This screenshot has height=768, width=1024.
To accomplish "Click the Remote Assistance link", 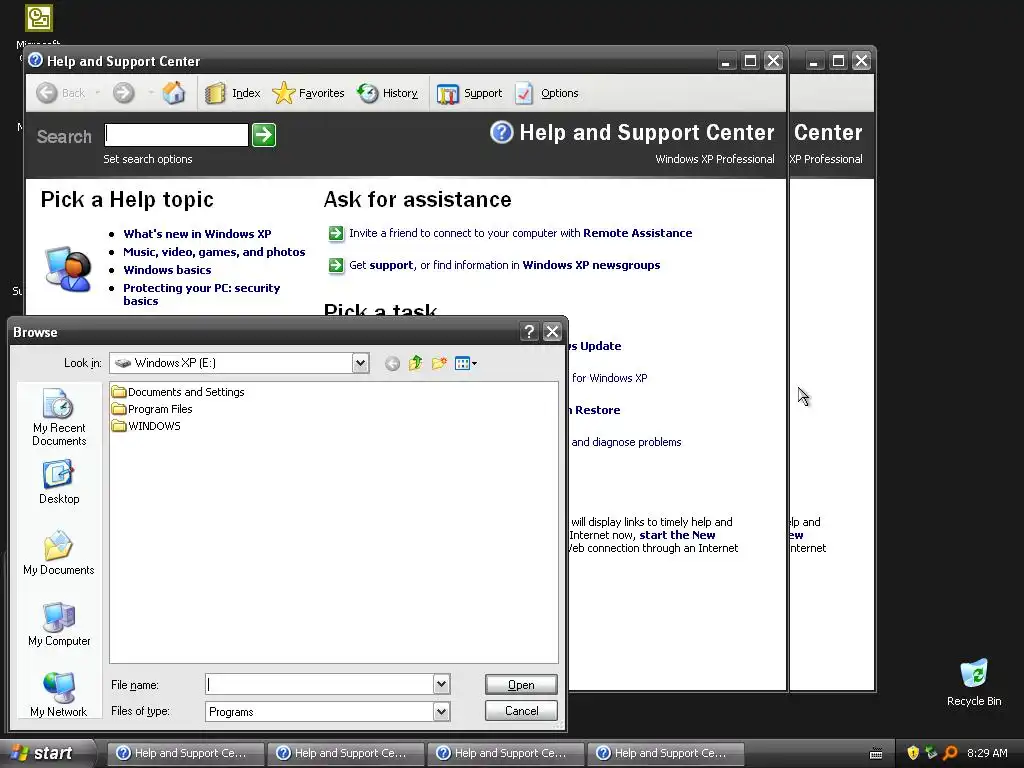I will 637,233.
